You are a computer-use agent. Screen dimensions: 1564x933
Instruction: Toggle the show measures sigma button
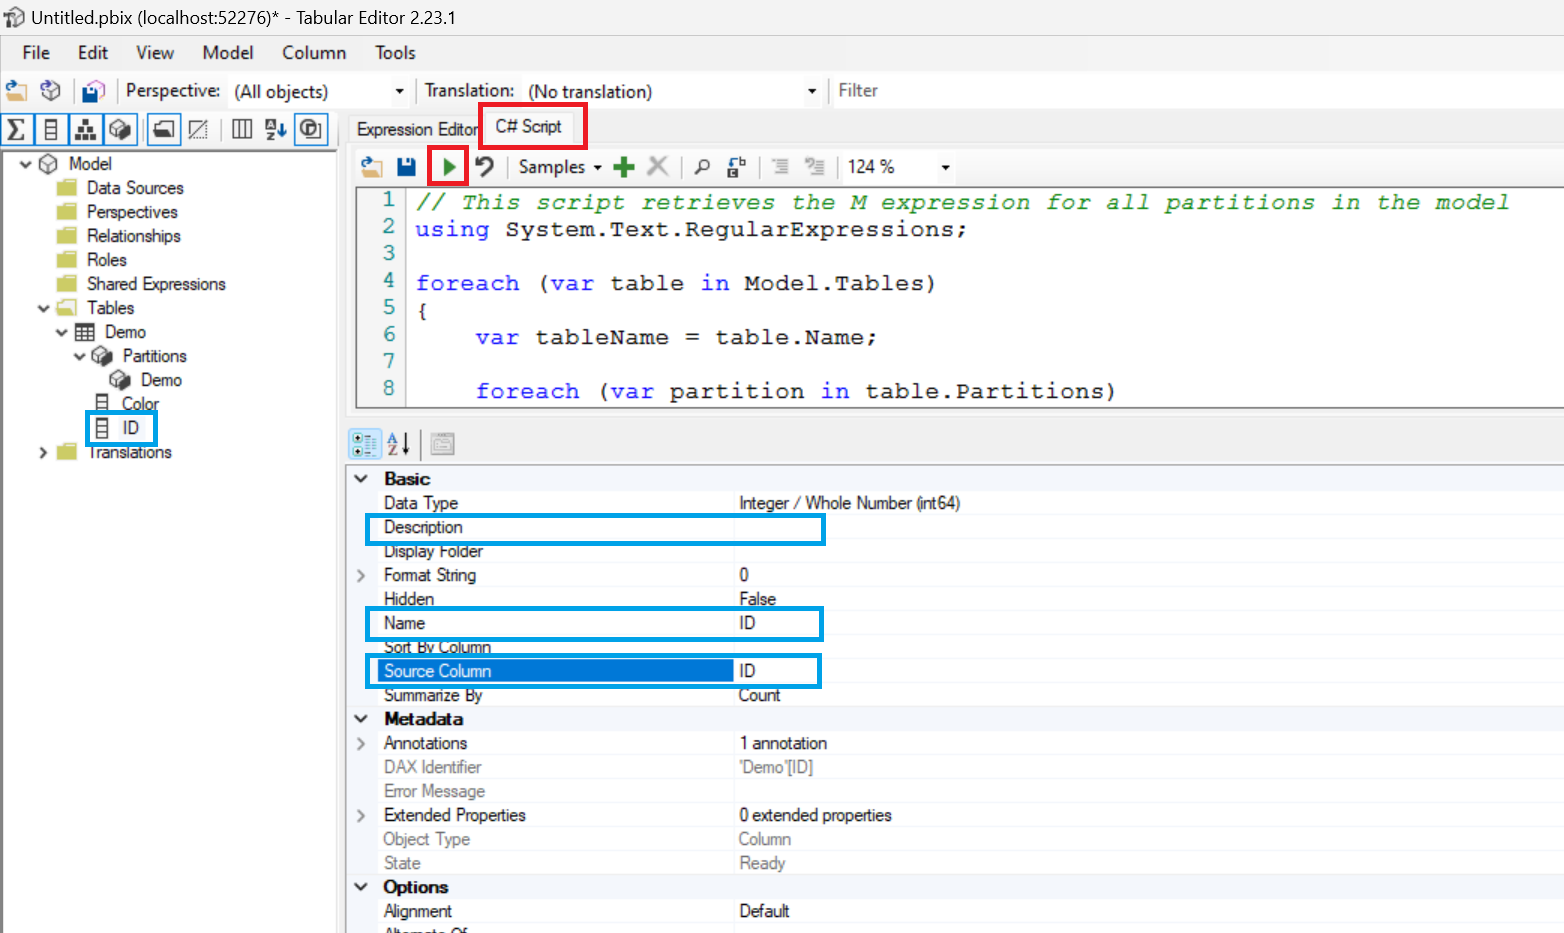tap(17, 129)
